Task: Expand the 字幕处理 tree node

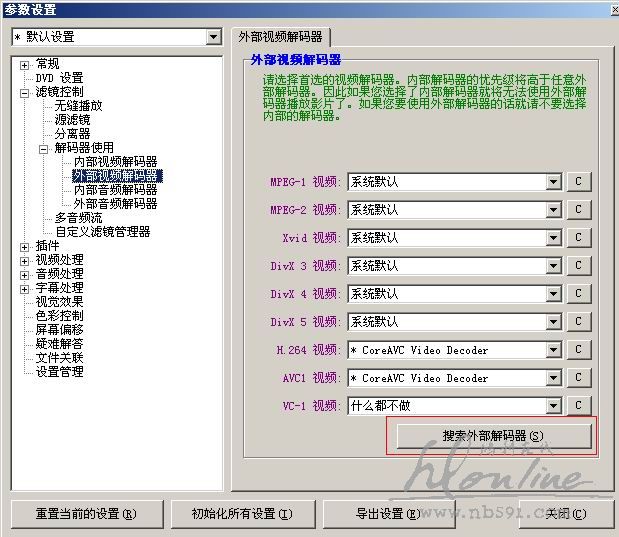Action: (25, 288)
